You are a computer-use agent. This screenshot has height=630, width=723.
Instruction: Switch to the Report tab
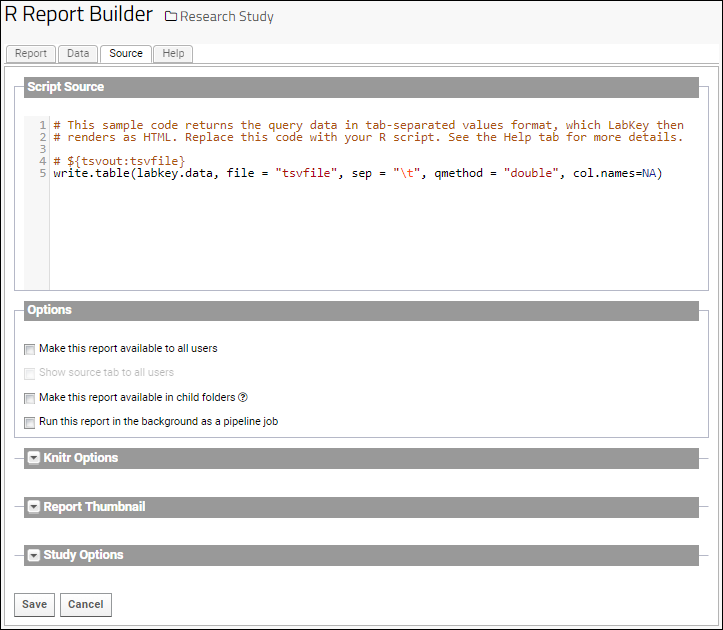point(31,53)
